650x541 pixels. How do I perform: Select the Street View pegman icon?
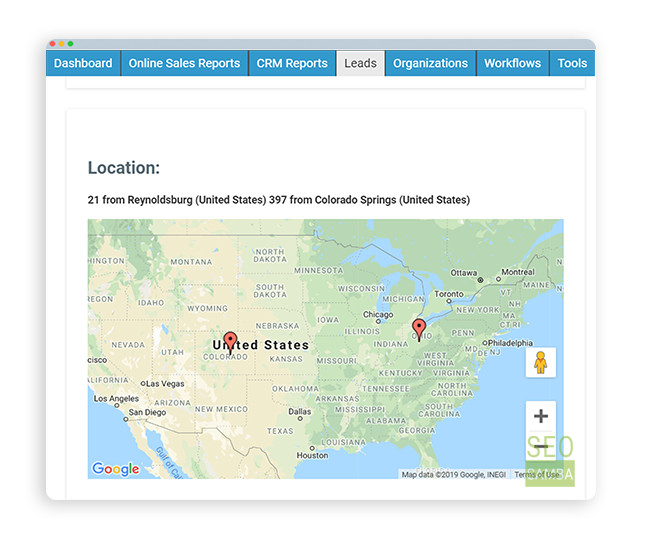click(x=541, y=362)
